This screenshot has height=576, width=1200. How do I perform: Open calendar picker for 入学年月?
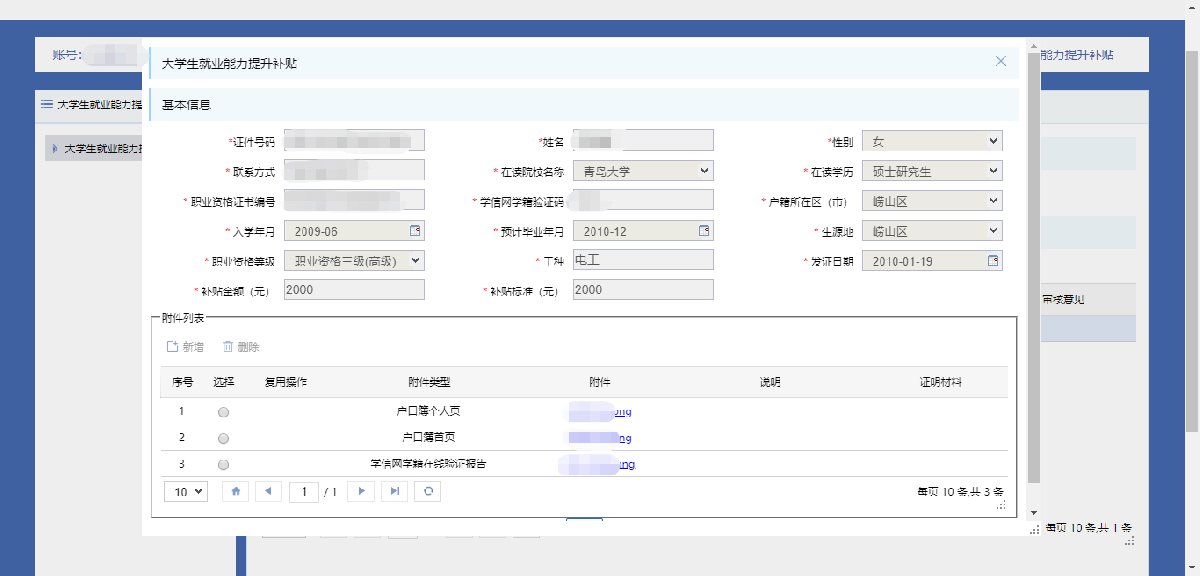tap(415, 231)
